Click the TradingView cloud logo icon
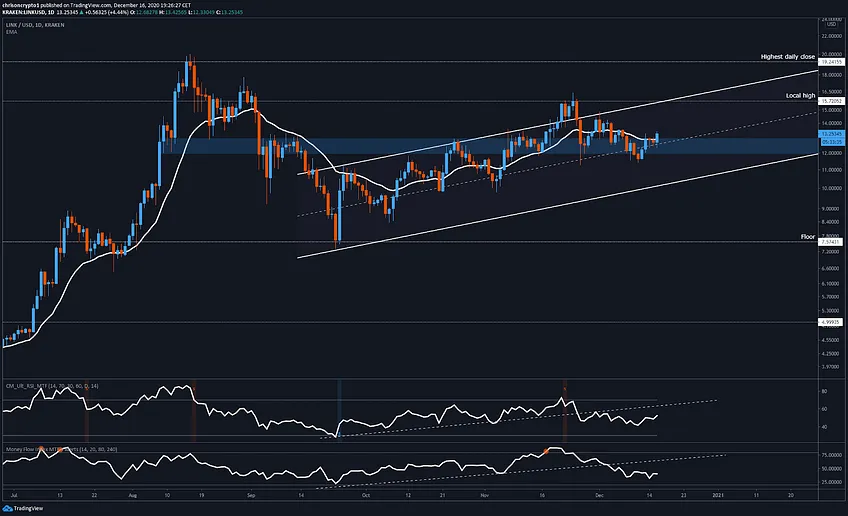Viewport: 848px width, 516px height. coord(7,508)
